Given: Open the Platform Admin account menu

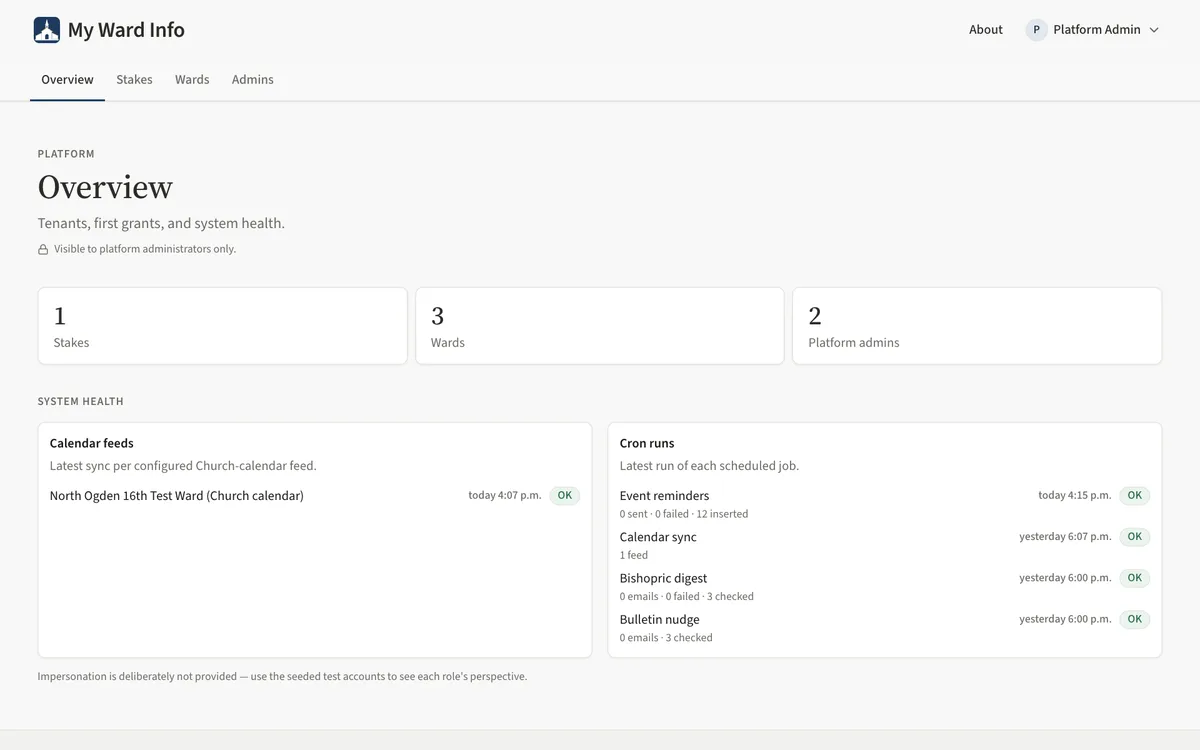Looking at the screenshot, I should tap(1093, 30).
